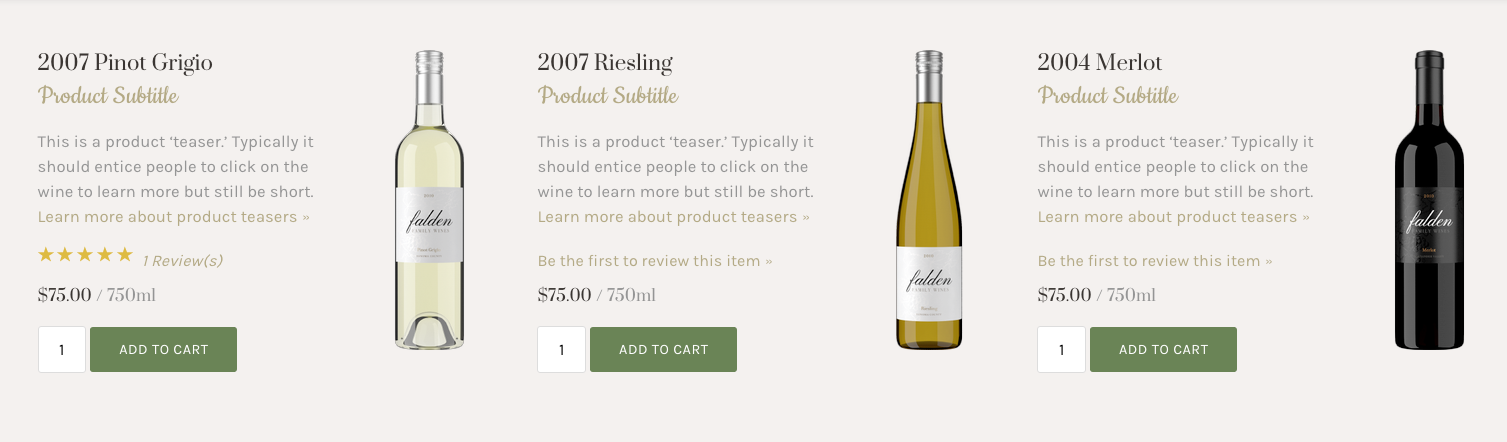
Task: Open the 2007 Pinot Grigio title
Action: [x=125, y=63]
